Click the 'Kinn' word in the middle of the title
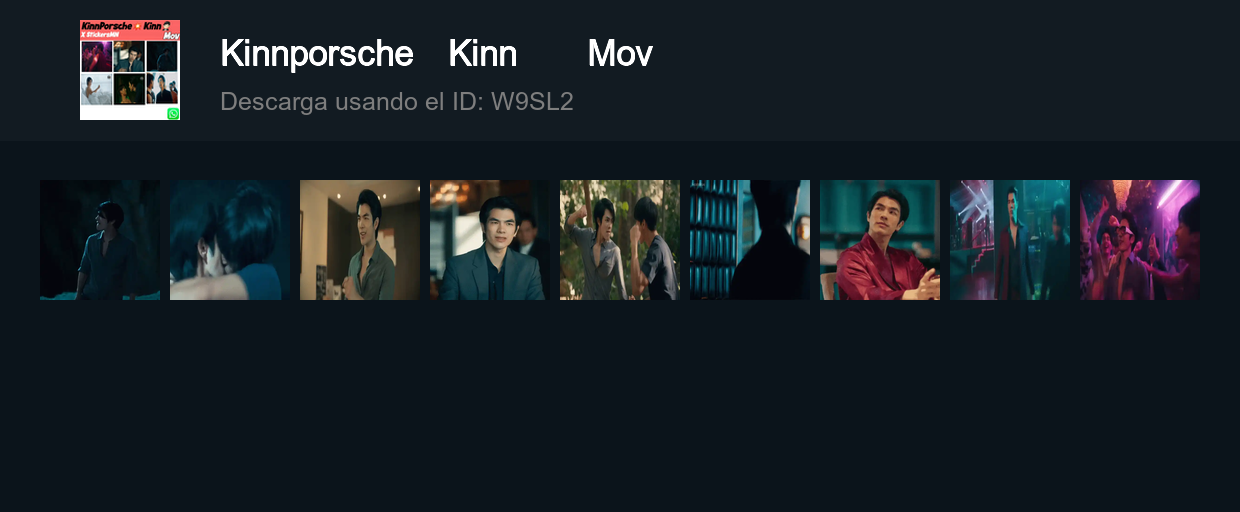The height and width of the screenshot is (512, 1240). 483,54
